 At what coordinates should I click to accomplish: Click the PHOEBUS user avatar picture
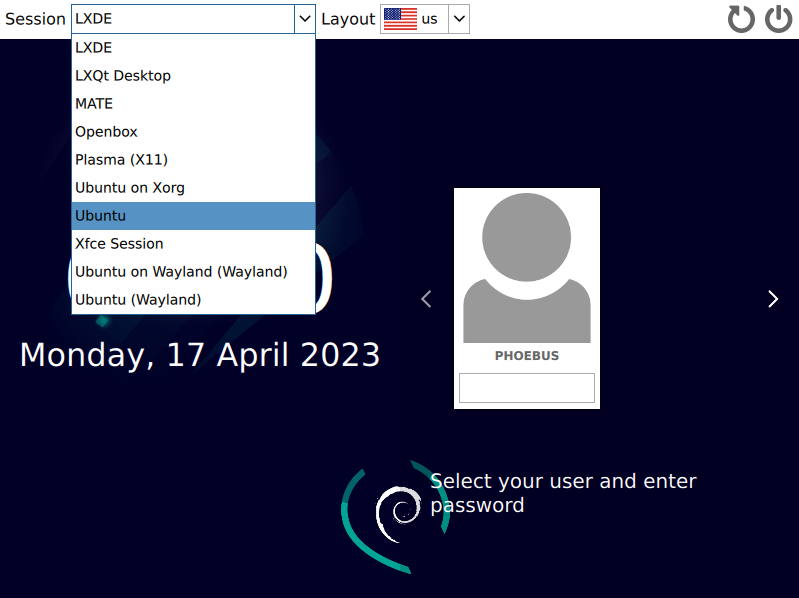pyautogui.click(x=527, y=267)
